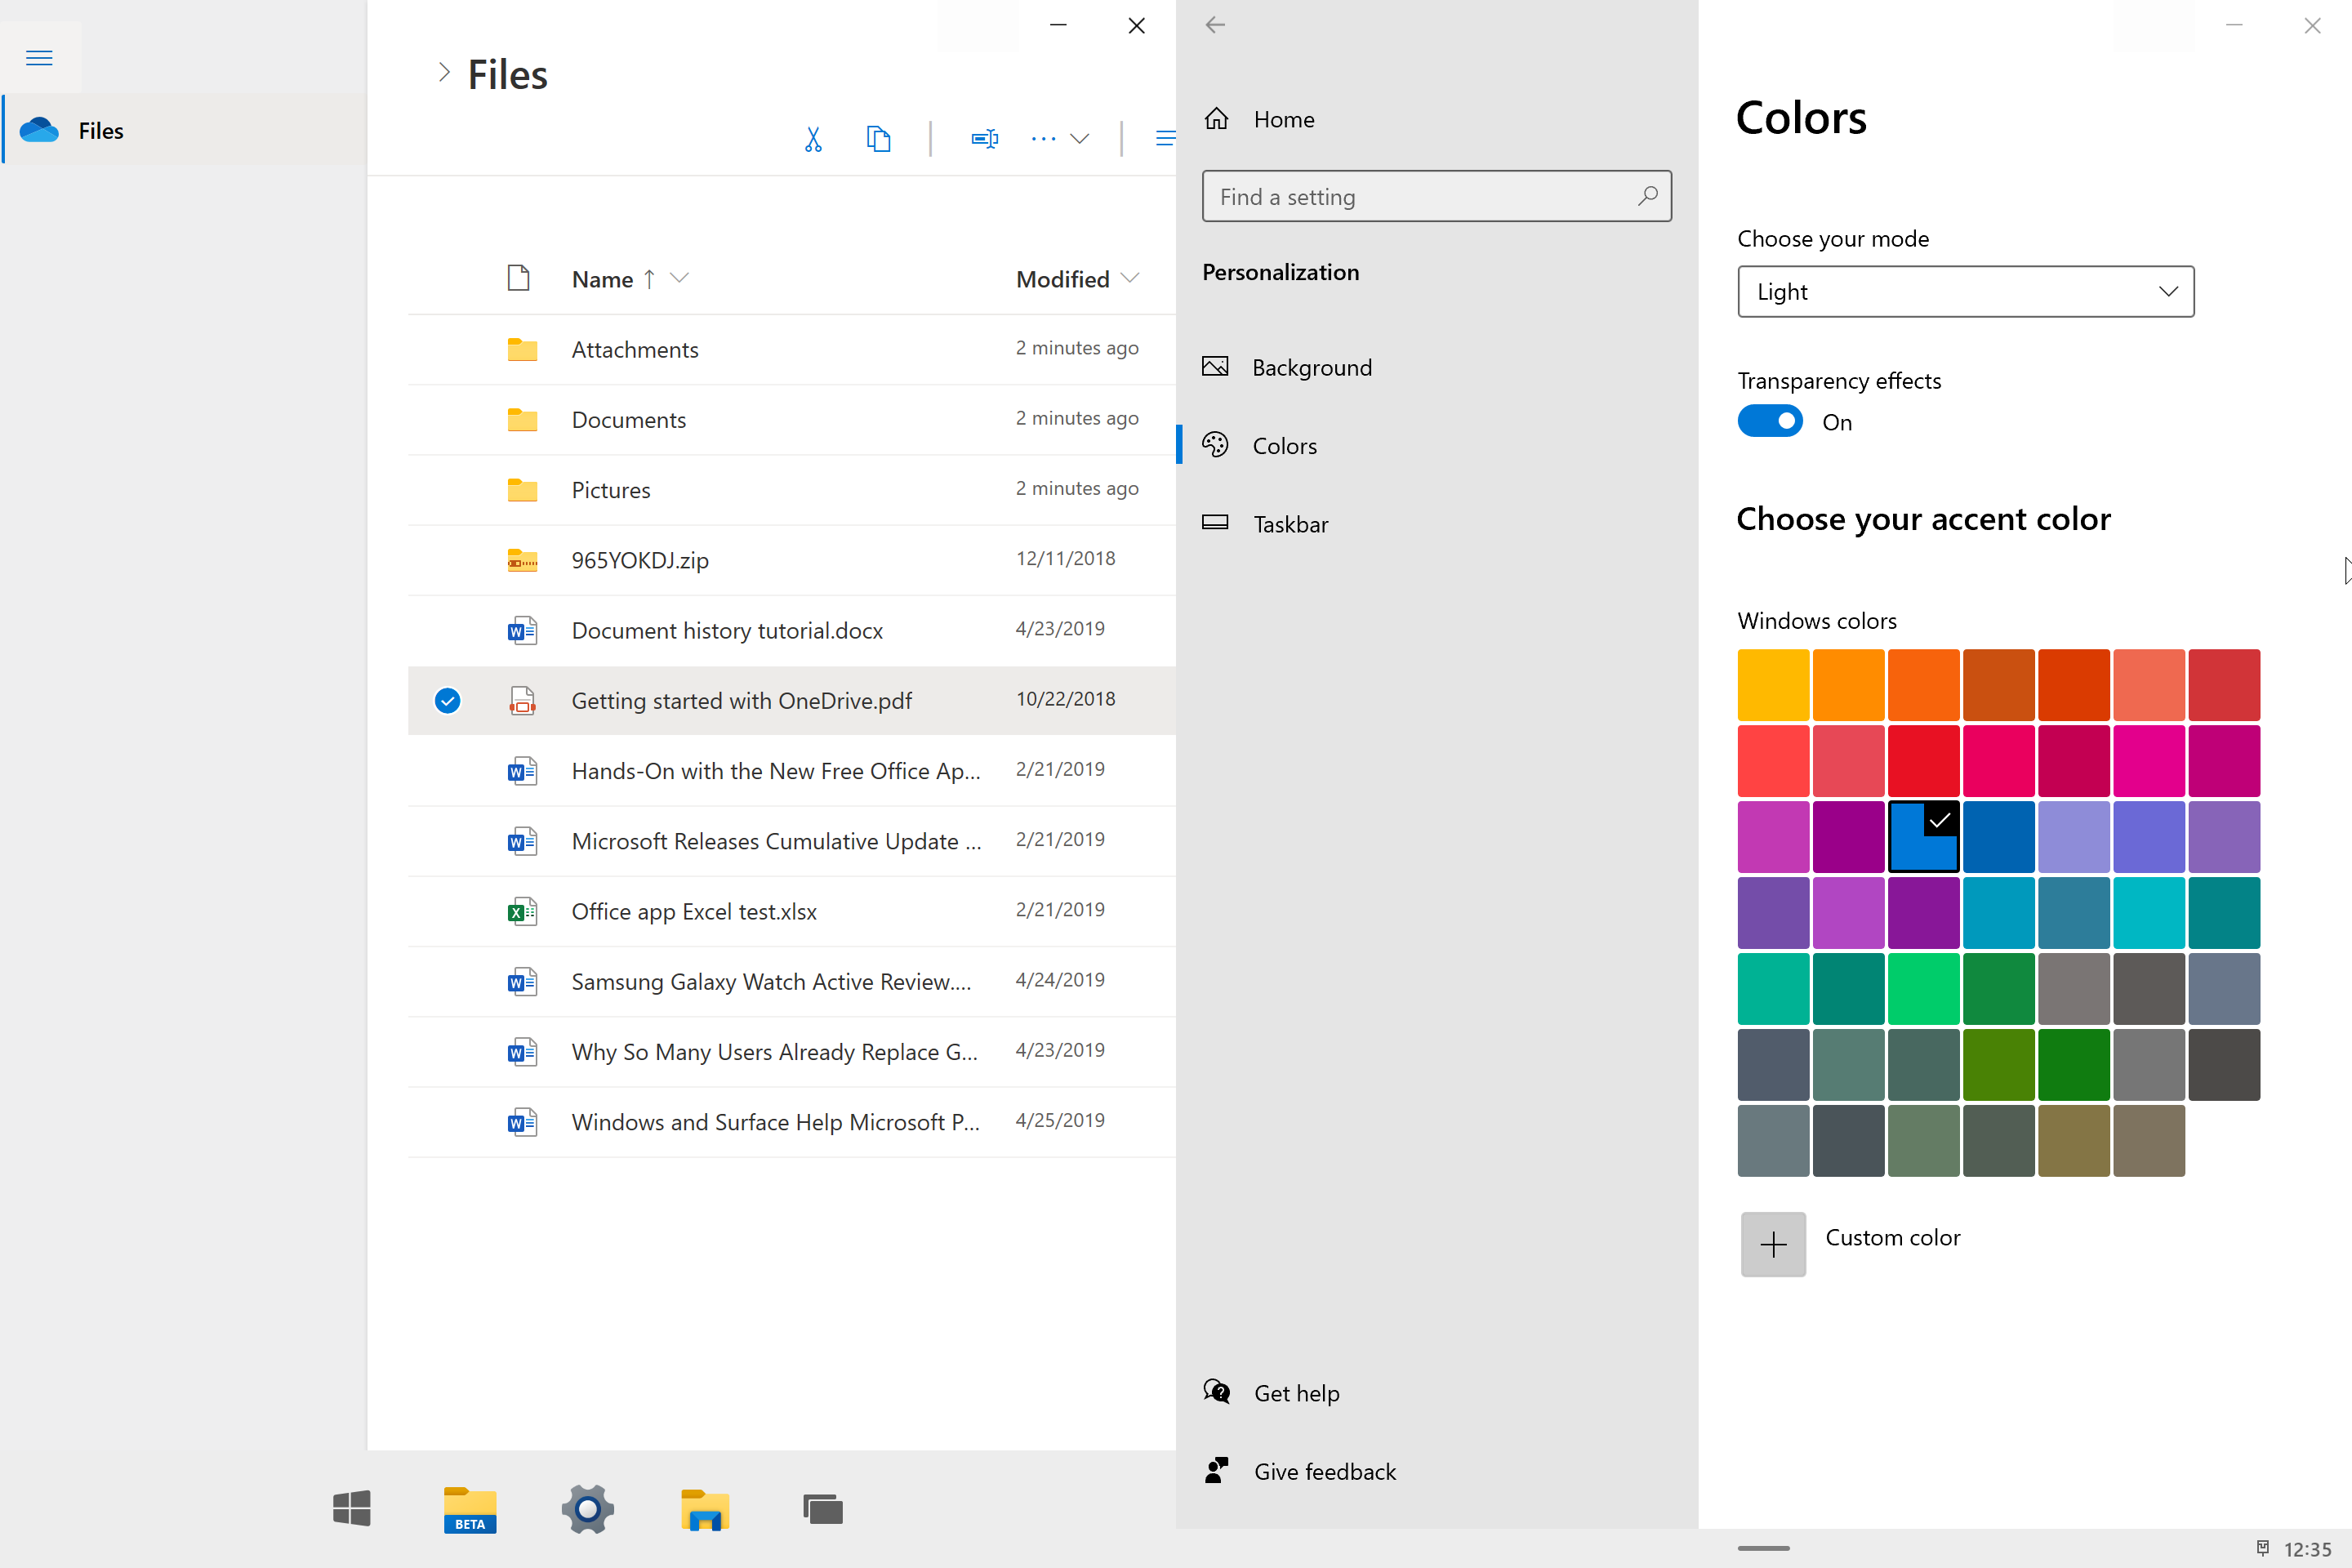This screenshot has height=1568, width=2352.
Task: Click the Give feedback link
Action: tap(1324, 1471)
